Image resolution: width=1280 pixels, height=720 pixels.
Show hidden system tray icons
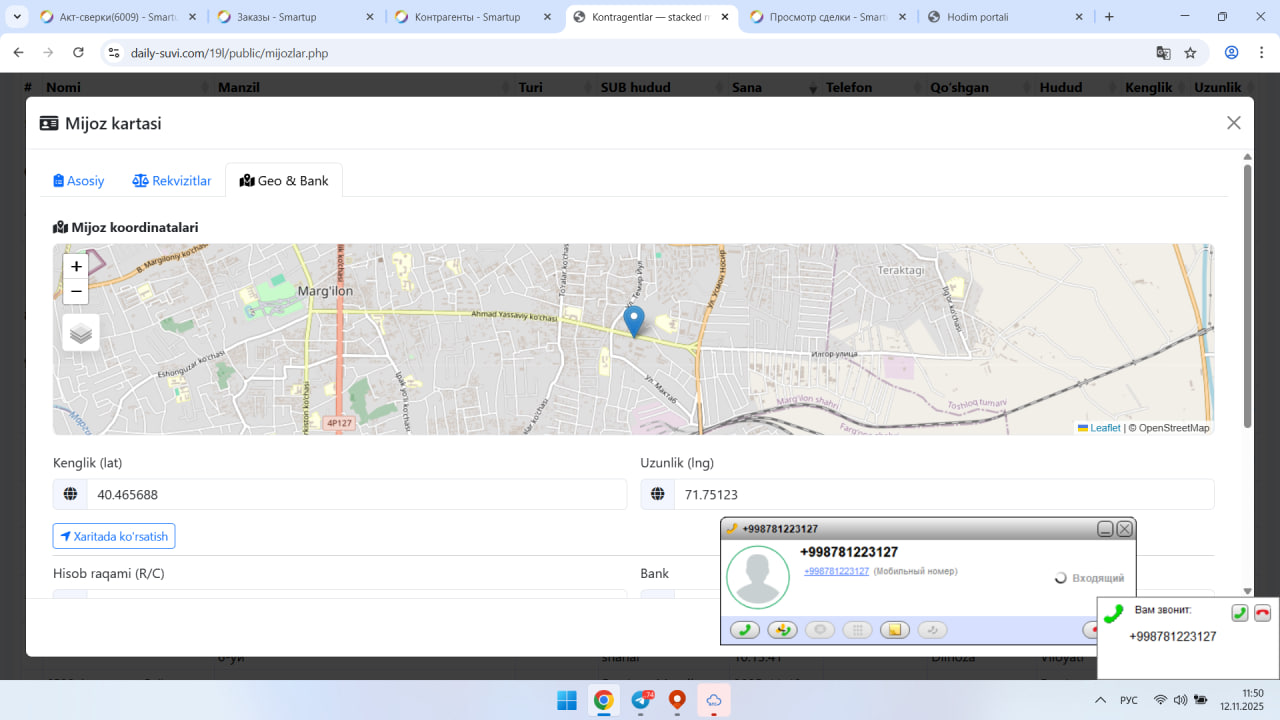pos(1100,700)
